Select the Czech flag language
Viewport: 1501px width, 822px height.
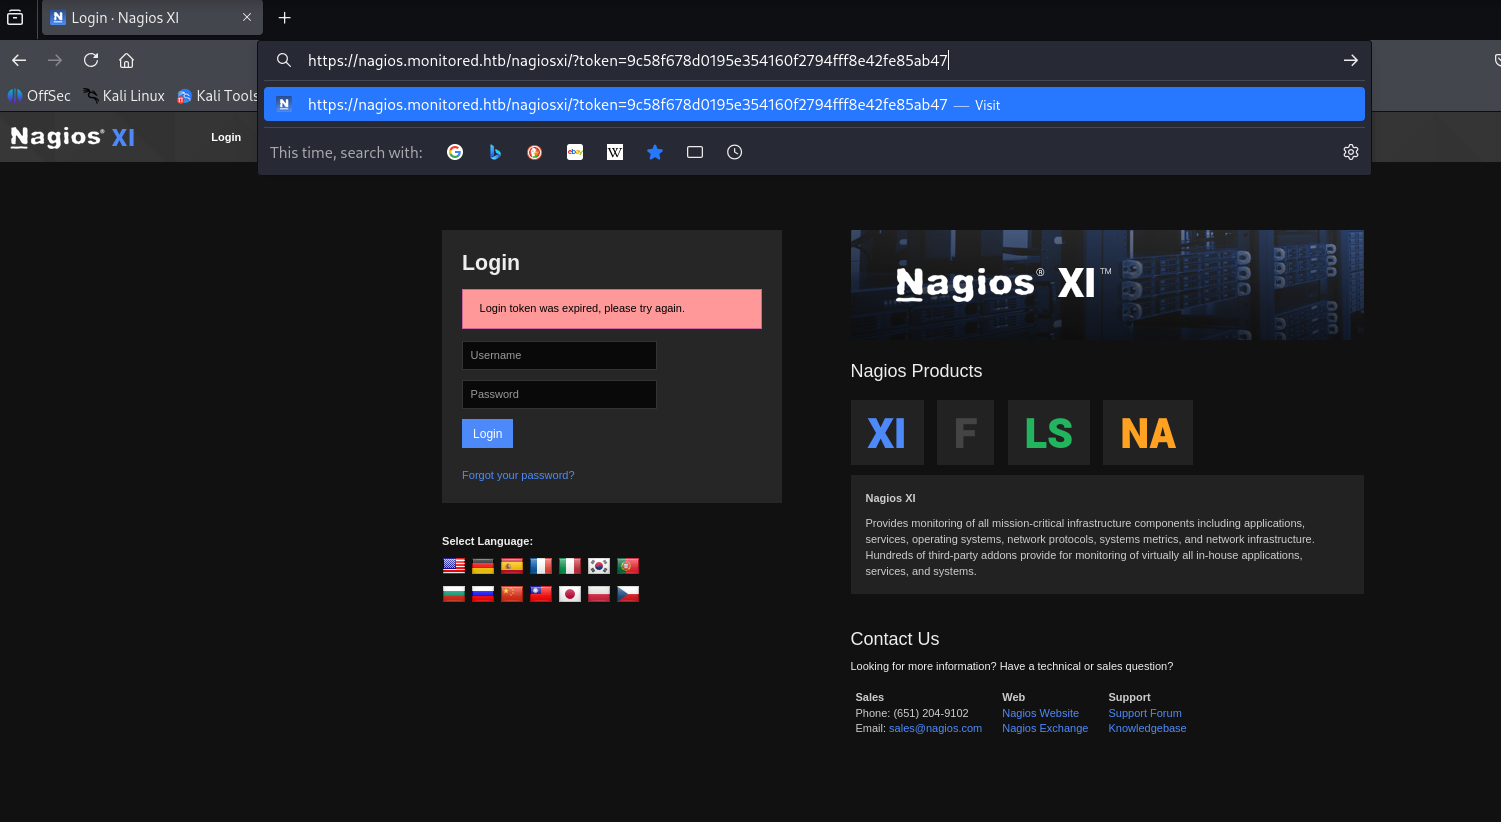click(628, 594)
